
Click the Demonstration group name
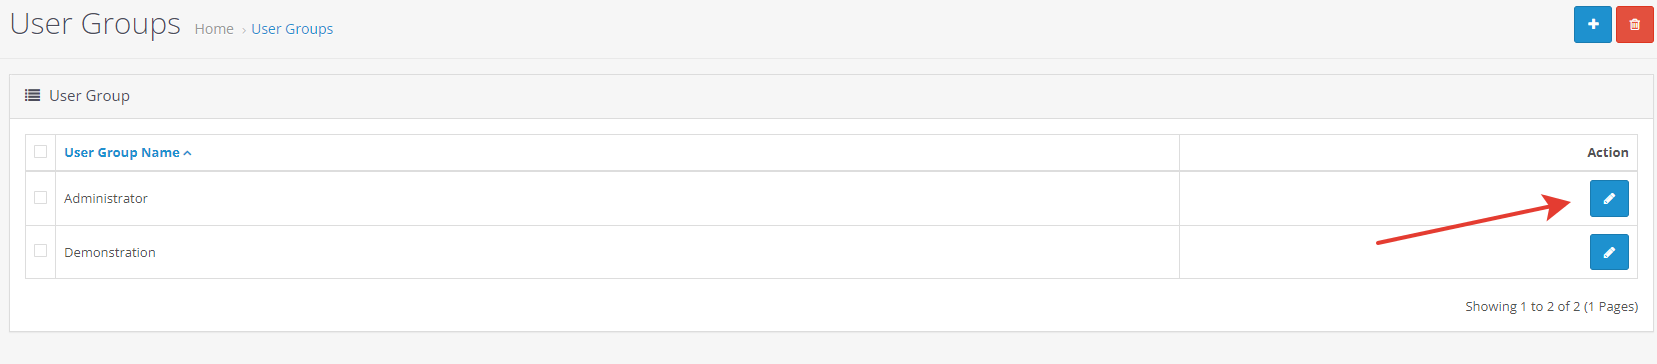(110, 252)
